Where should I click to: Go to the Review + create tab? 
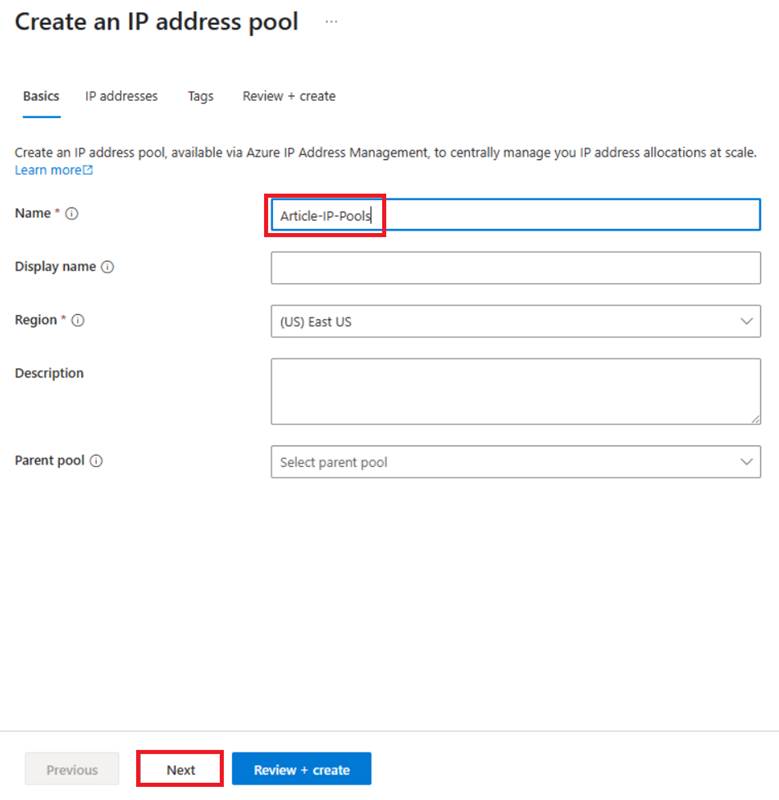click(289, 96)
